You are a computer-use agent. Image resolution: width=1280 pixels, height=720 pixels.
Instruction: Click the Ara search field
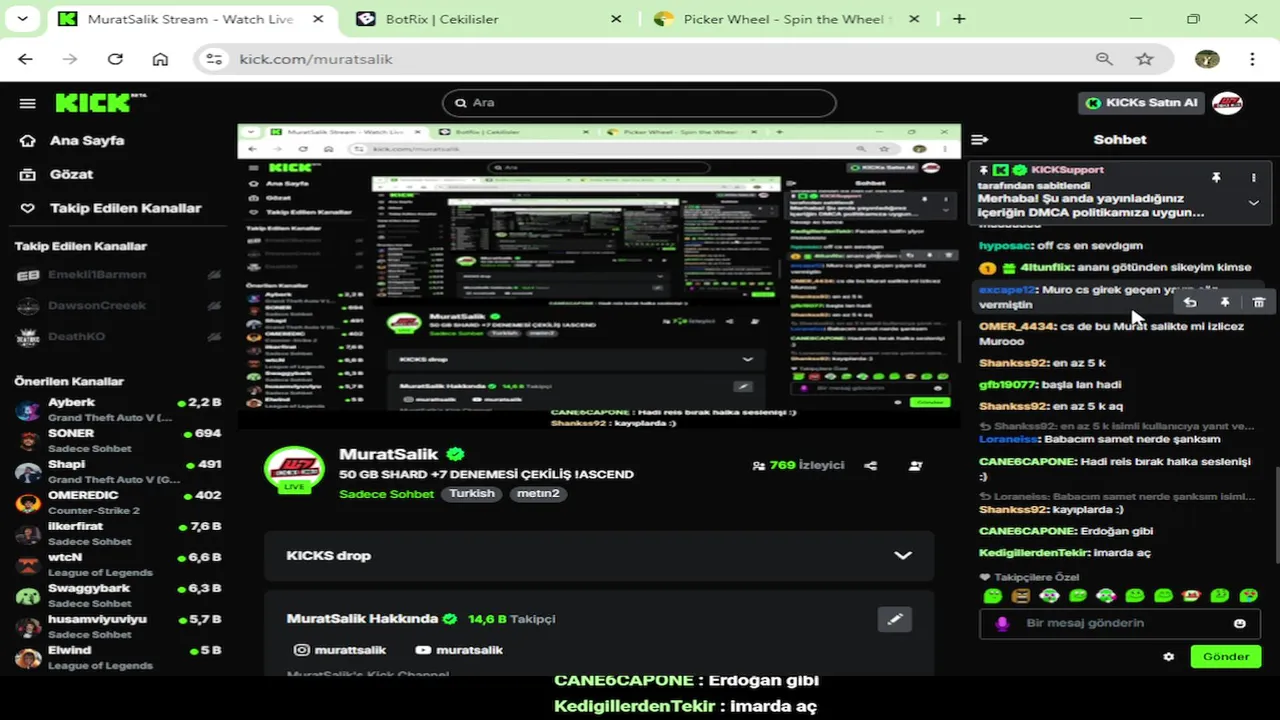pos(639,103)
